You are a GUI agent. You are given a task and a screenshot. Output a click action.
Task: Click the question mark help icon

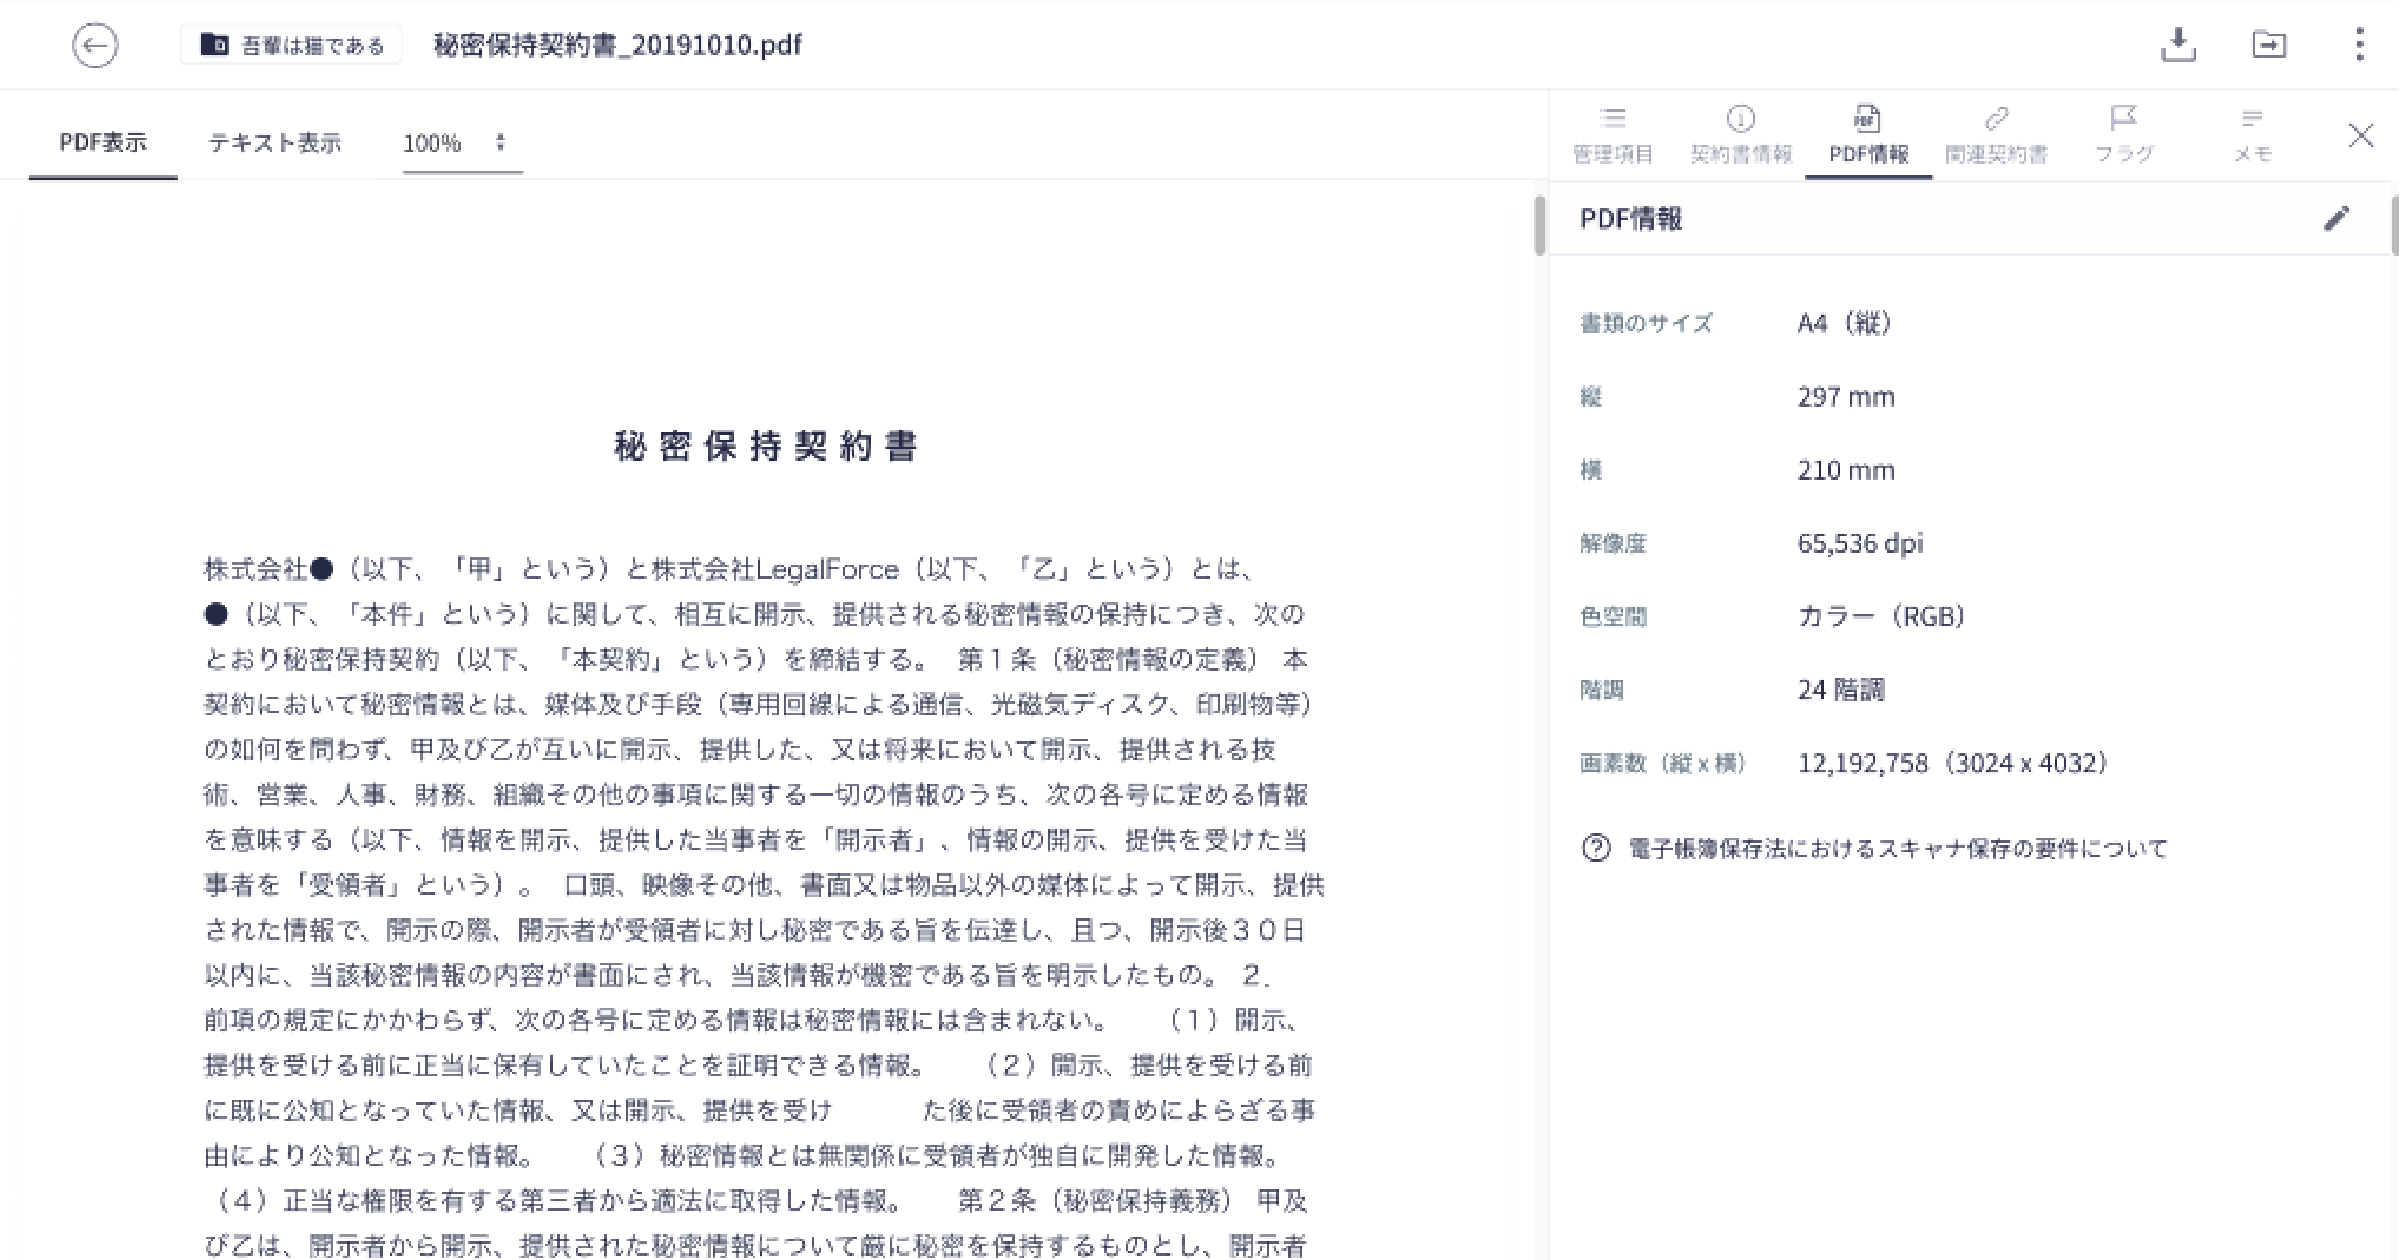(1596, 849)
